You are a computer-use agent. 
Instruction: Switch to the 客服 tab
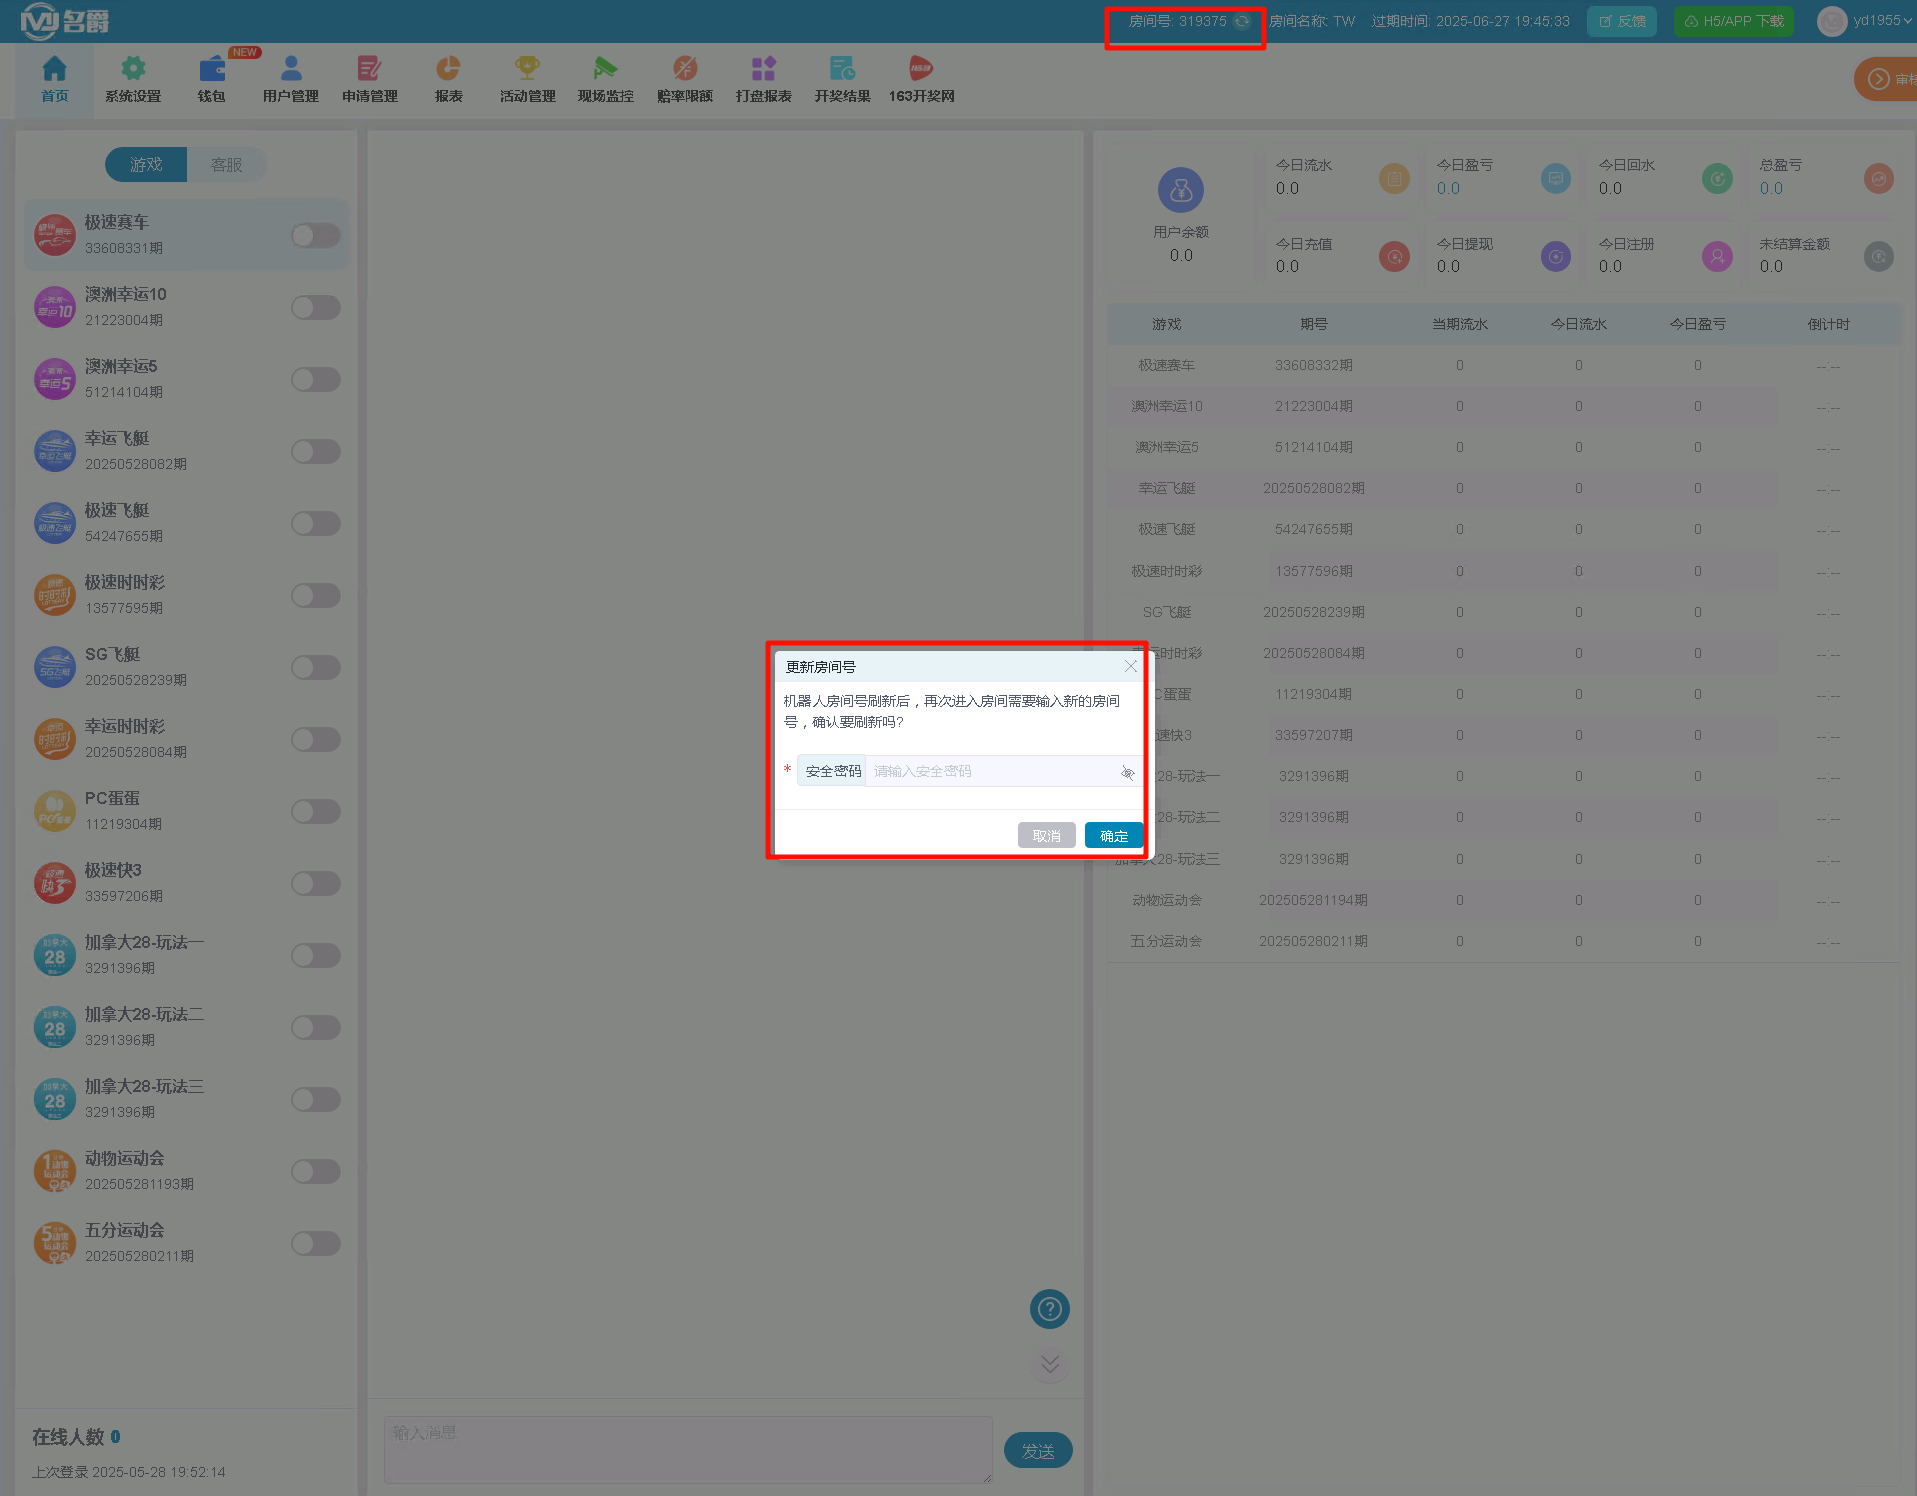pyautogui.click(x=226, y=165)
